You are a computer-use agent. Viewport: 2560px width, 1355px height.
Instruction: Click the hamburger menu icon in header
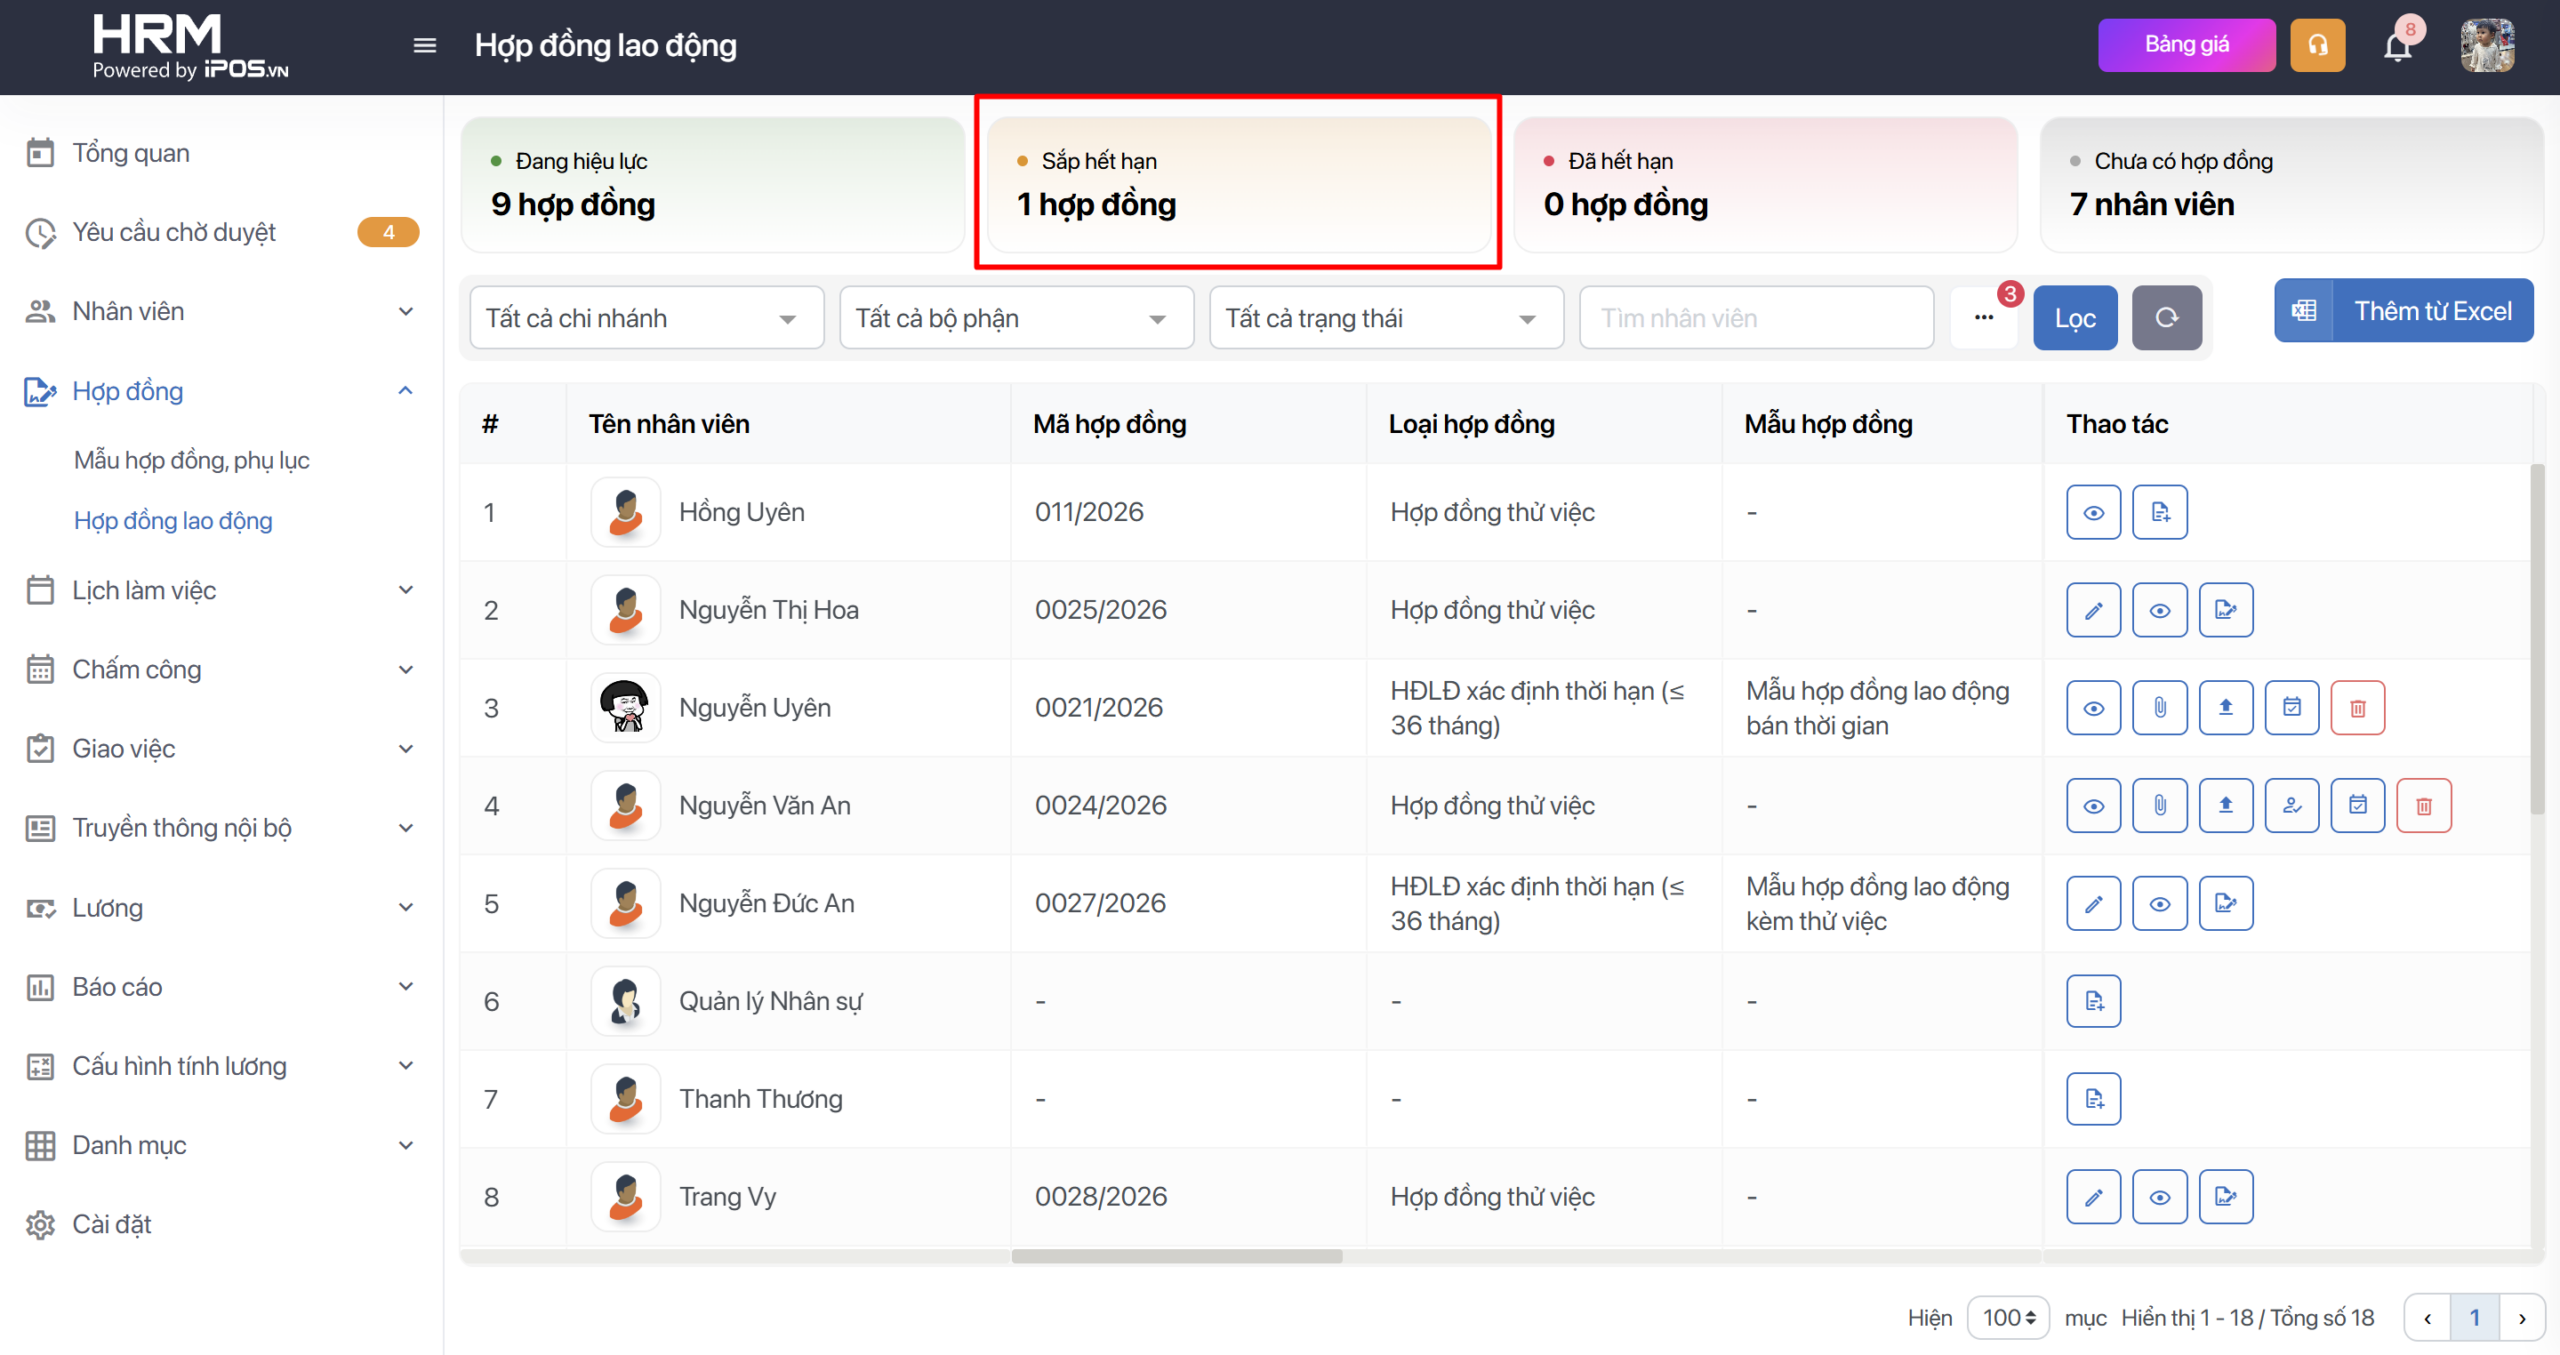tap(424, 45)
